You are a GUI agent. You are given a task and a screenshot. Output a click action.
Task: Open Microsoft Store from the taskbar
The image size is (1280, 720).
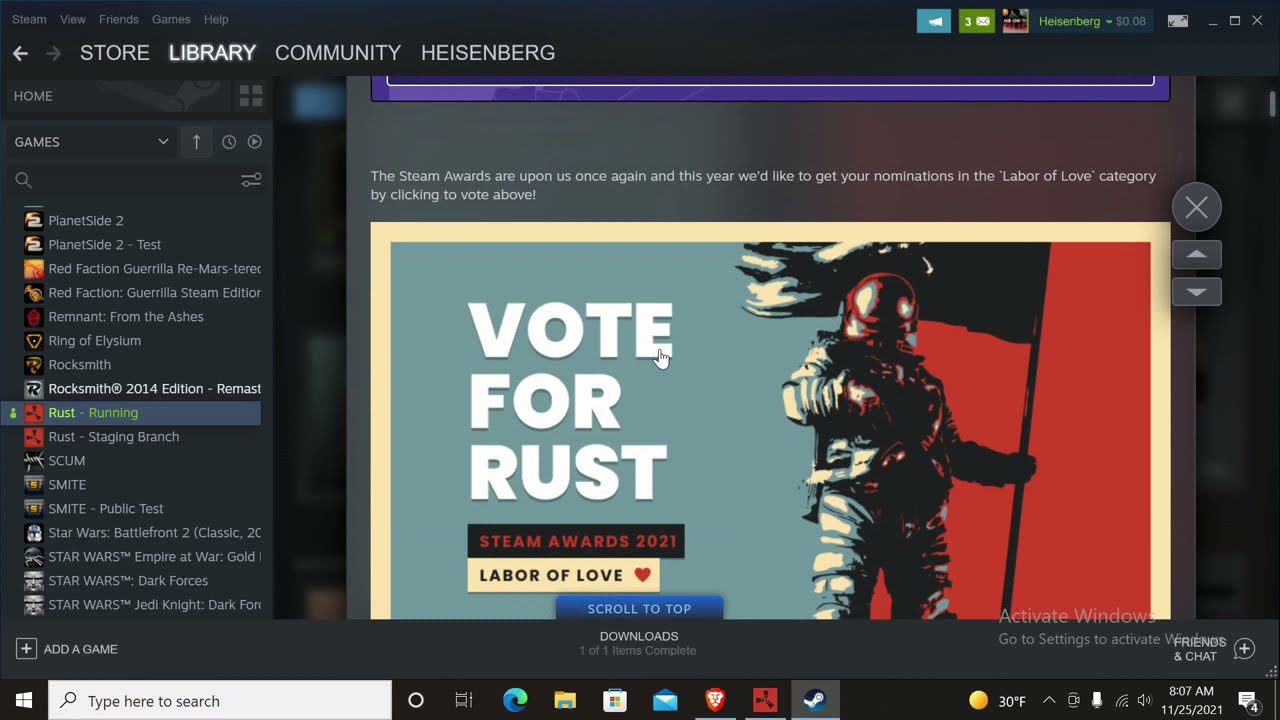pos(615,701)
